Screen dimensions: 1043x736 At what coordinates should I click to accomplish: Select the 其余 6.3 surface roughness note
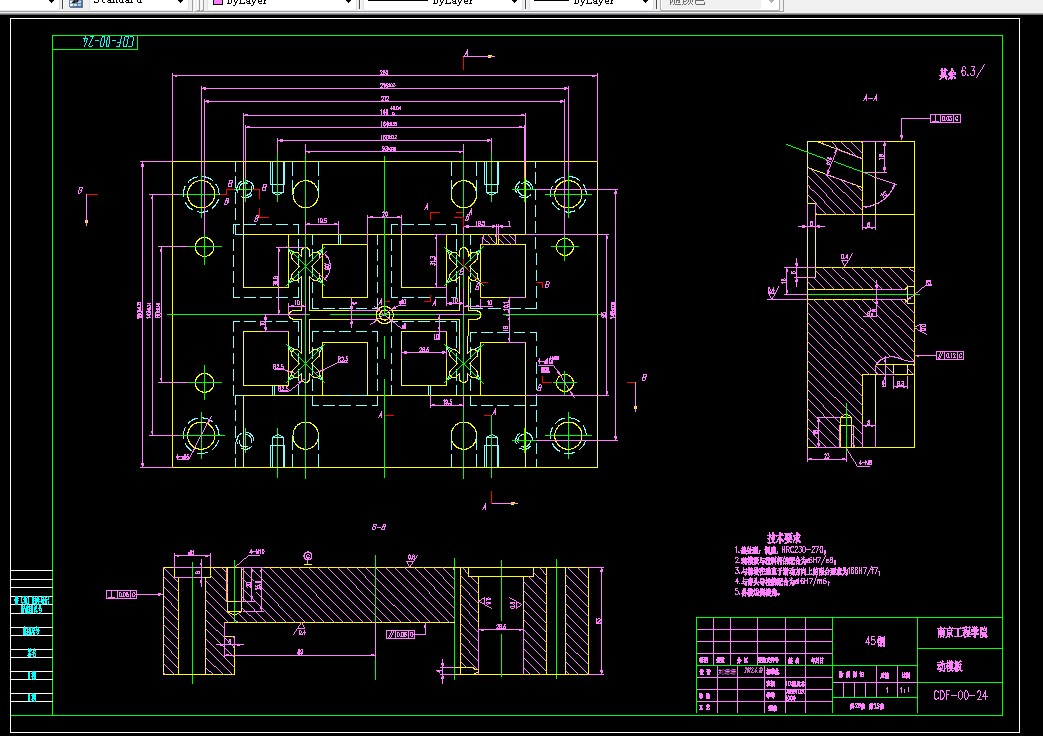[960, 72]
